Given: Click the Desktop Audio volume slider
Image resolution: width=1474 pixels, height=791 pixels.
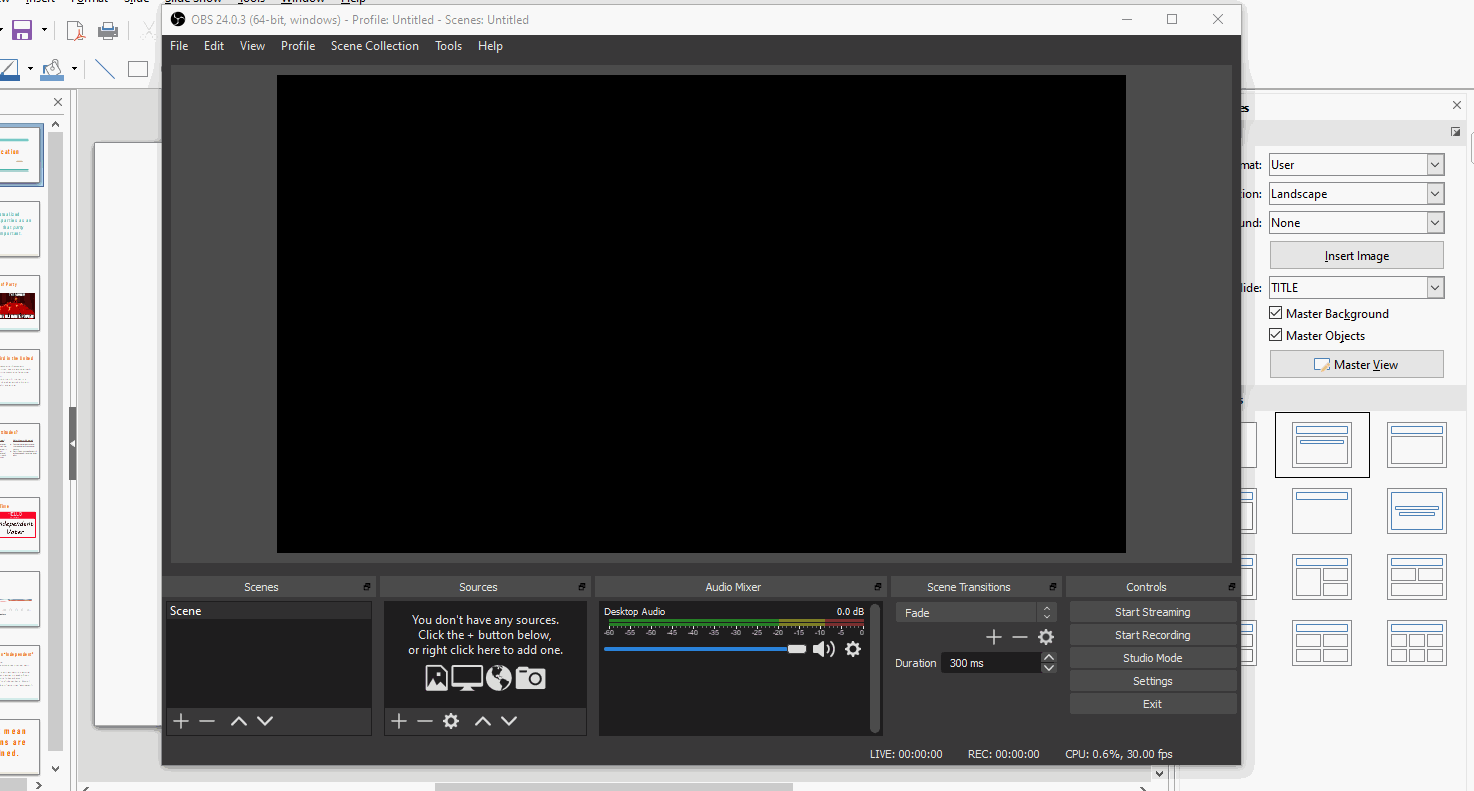Looking at the screenshot, I should [705, 649].
